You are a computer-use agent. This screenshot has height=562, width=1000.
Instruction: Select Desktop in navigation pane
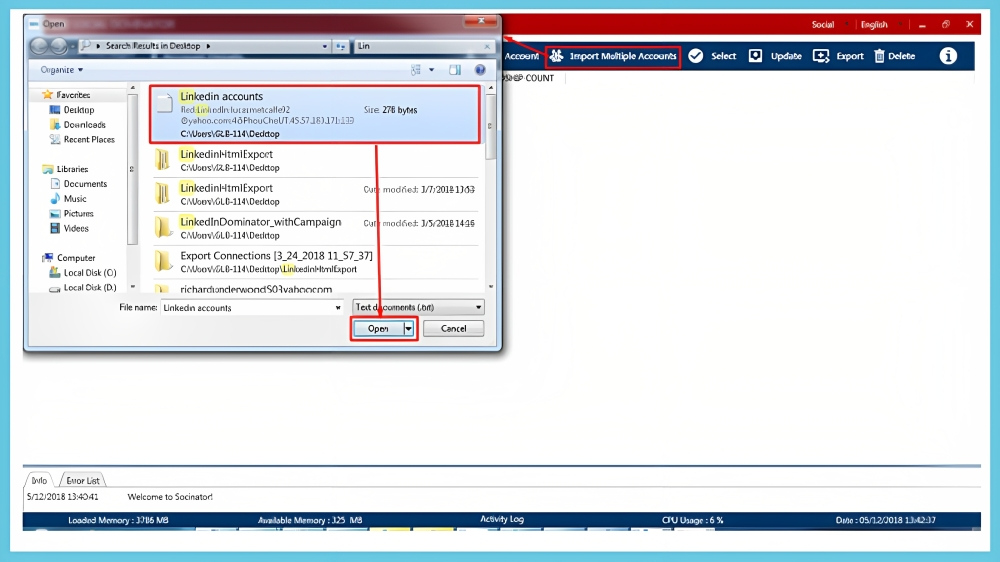(72, 110)
